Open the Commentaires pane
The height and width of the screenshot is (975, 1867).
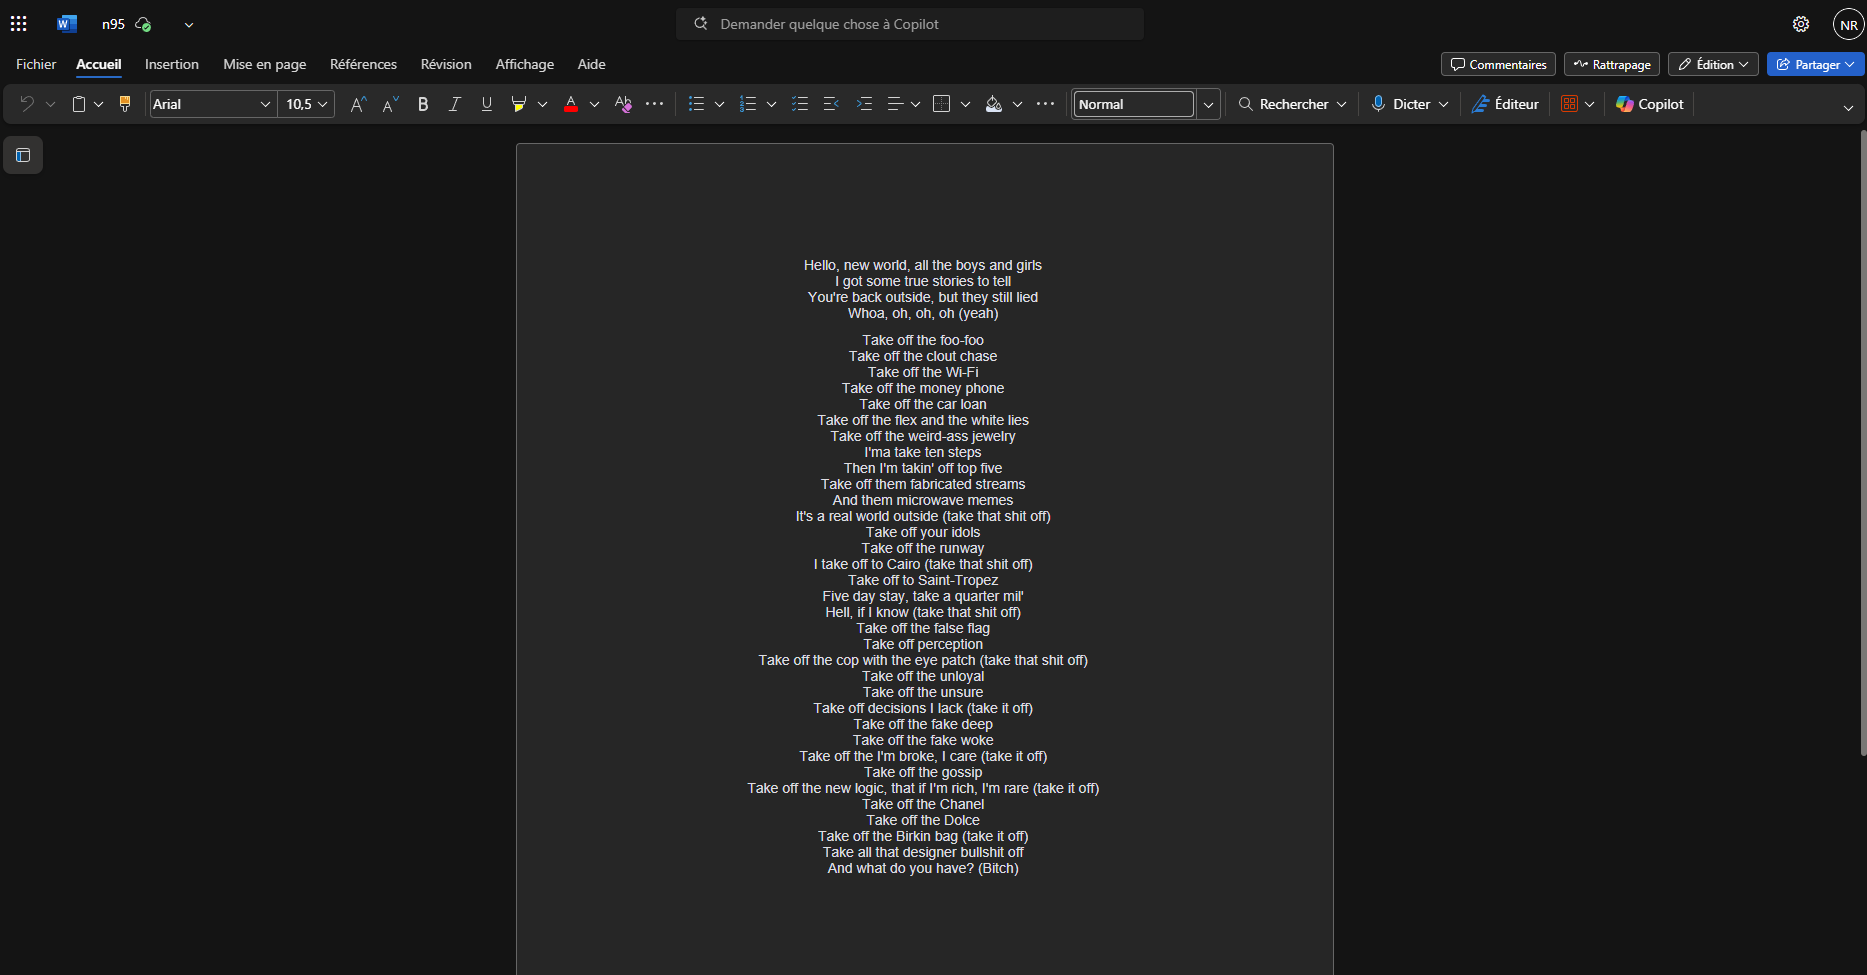pyautogui.click(x=1498, y=64)
